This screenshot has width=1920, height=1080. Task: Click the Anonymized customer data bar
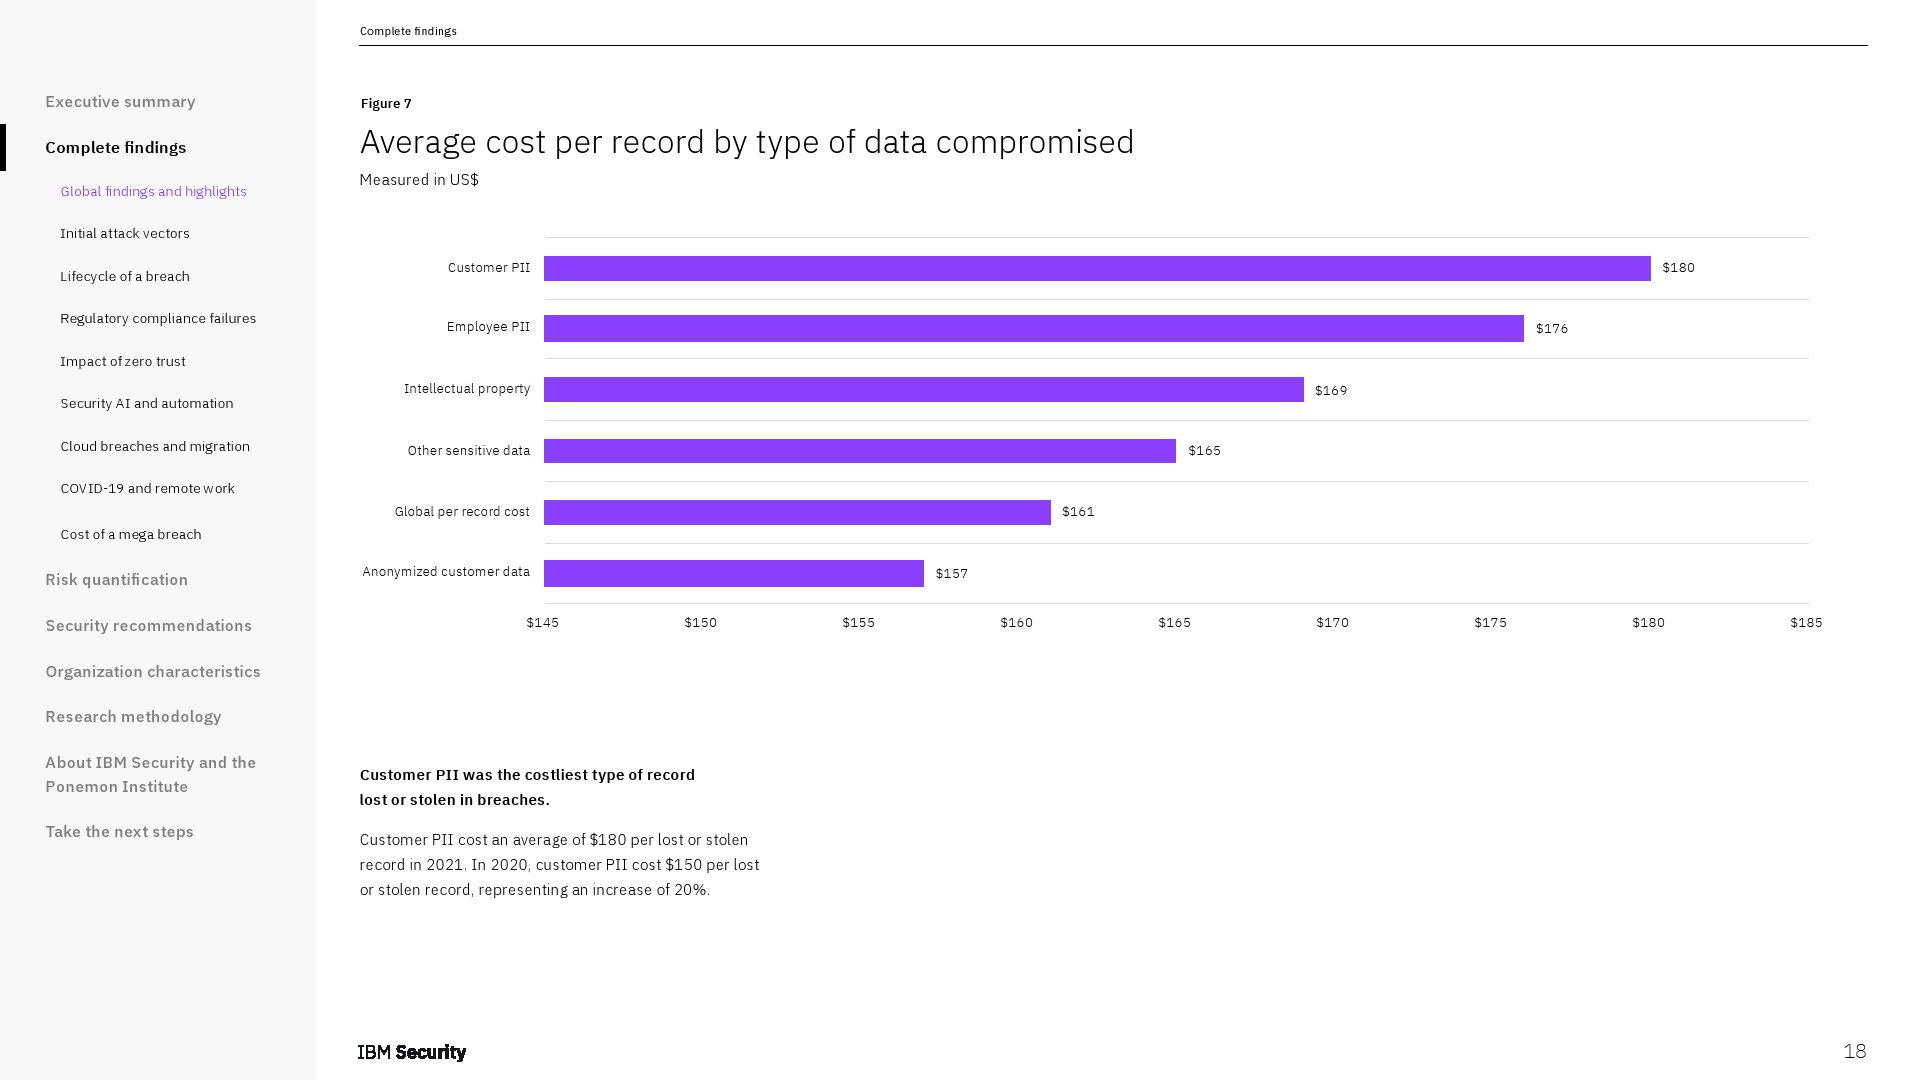pos(733,573)
